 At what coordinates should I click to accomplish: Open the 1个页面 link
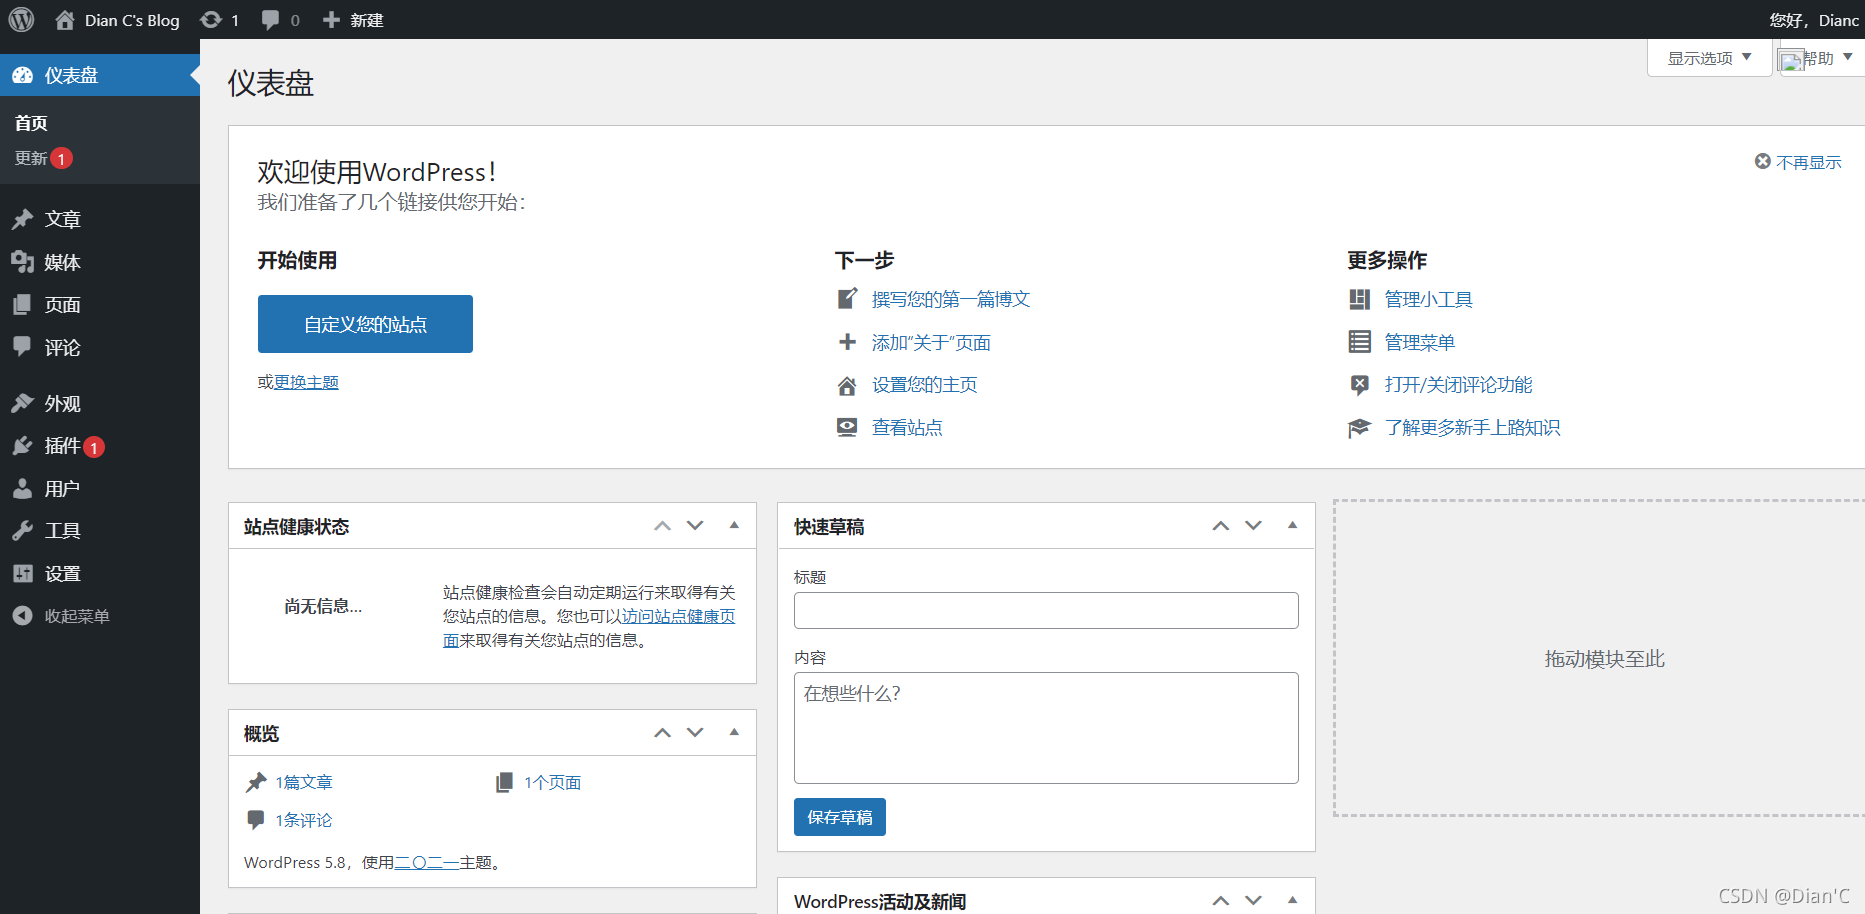(x=552, y=782)
